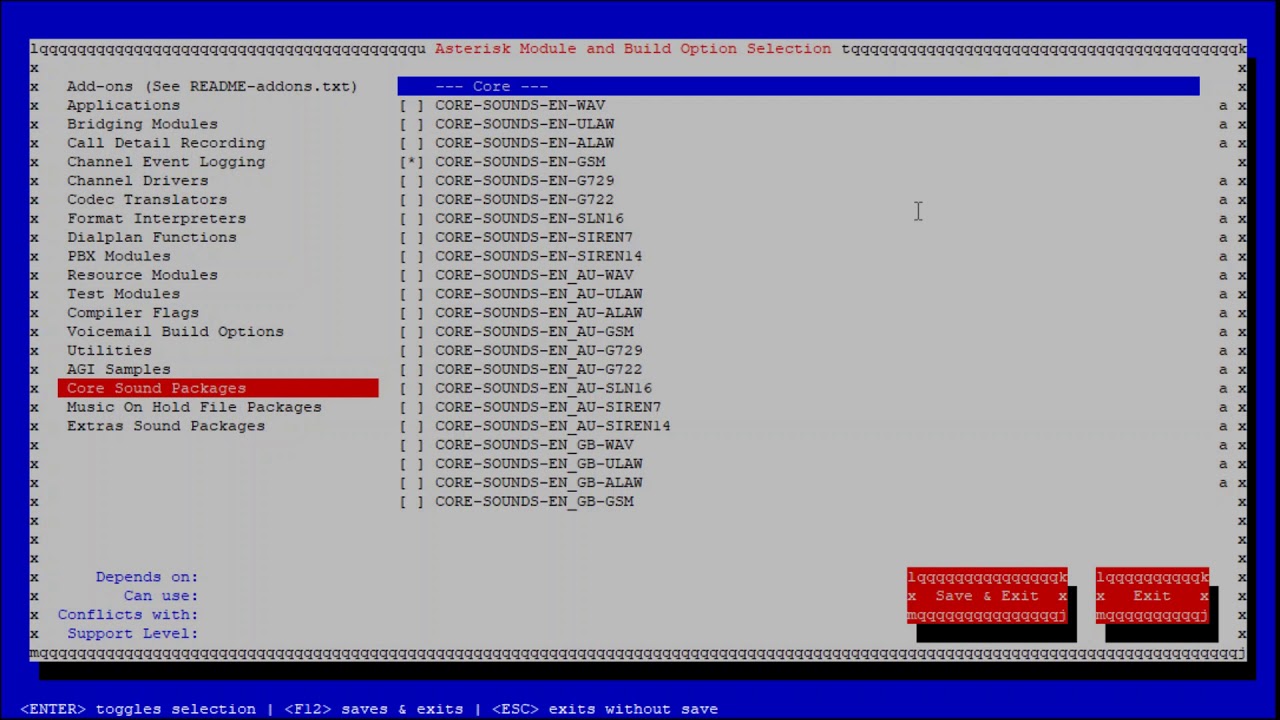Toggle the CORE-SOUNDS-EN_AU-SIREN14 checkbox
This screenshot has height=720, width=1280.
[x=411, y=426]
